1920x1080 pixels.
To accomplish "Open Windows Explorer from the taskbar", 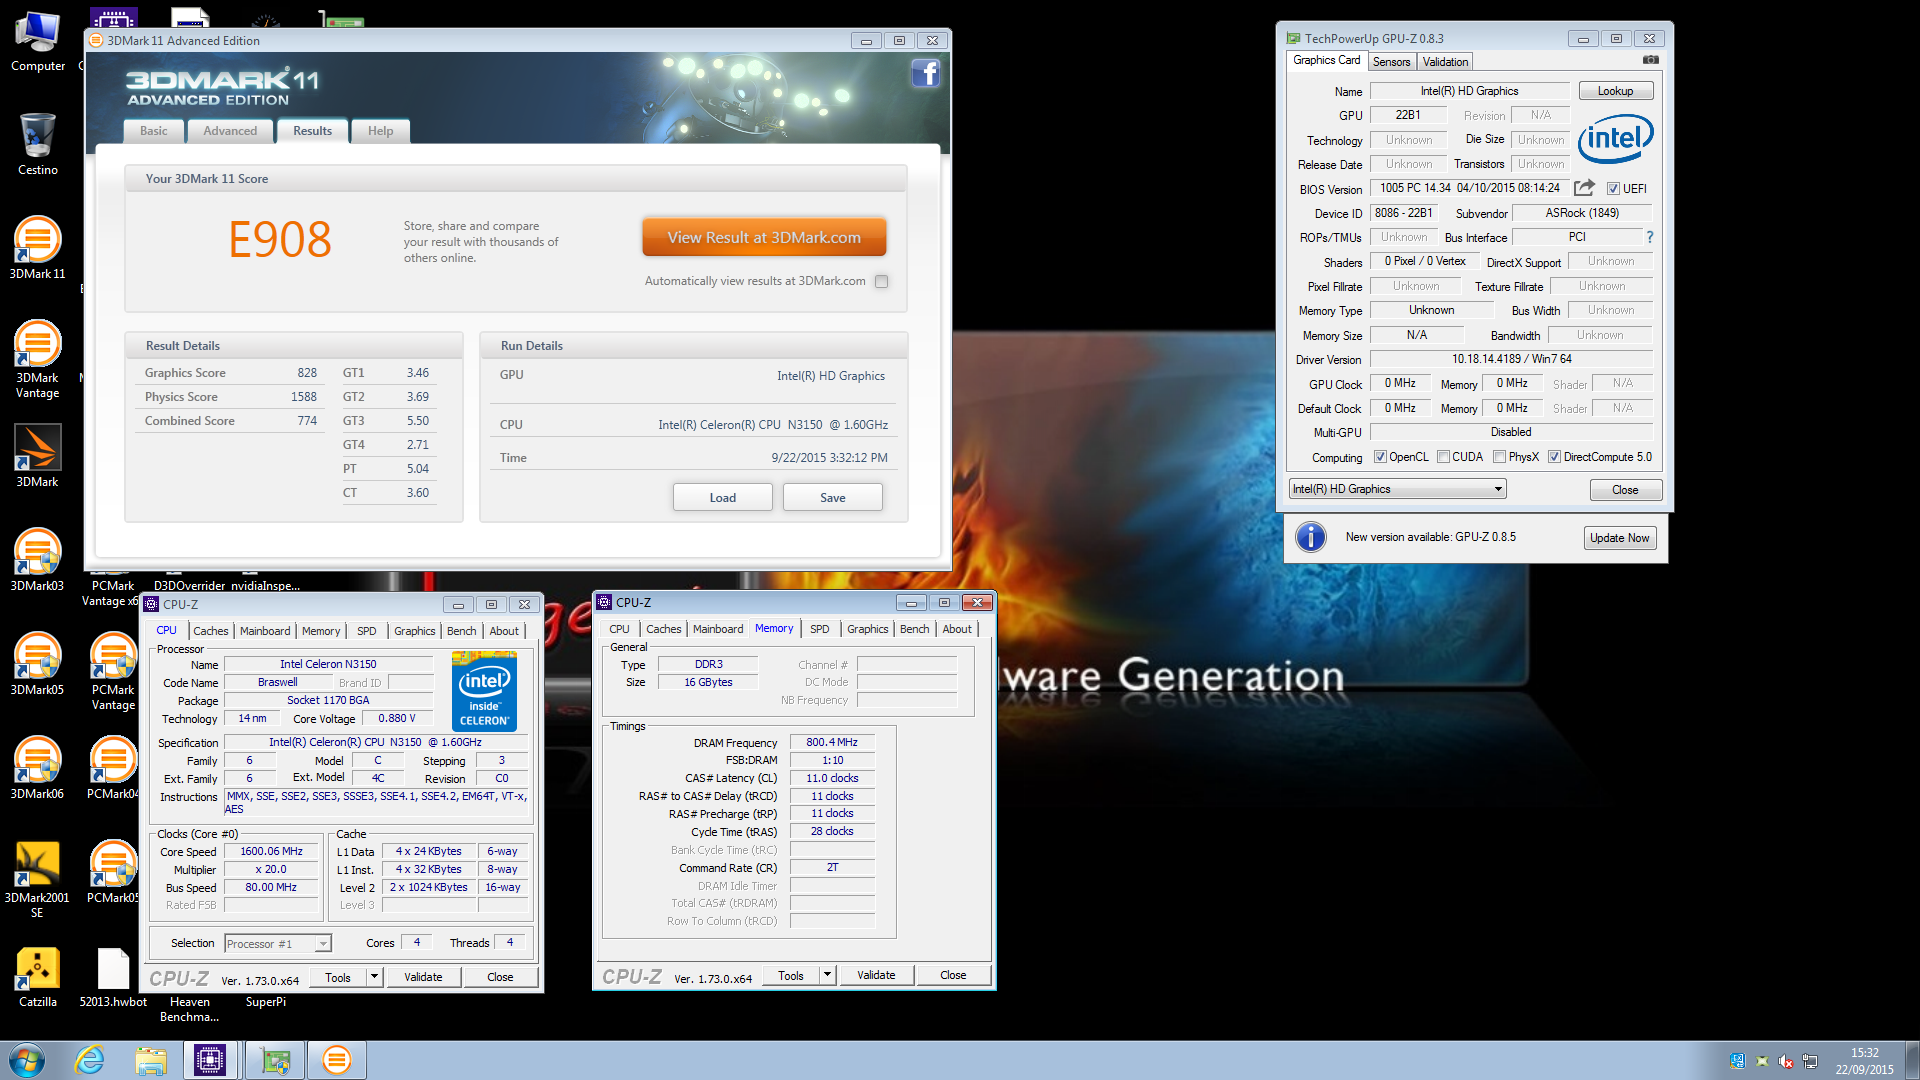I will point(151,1060).
